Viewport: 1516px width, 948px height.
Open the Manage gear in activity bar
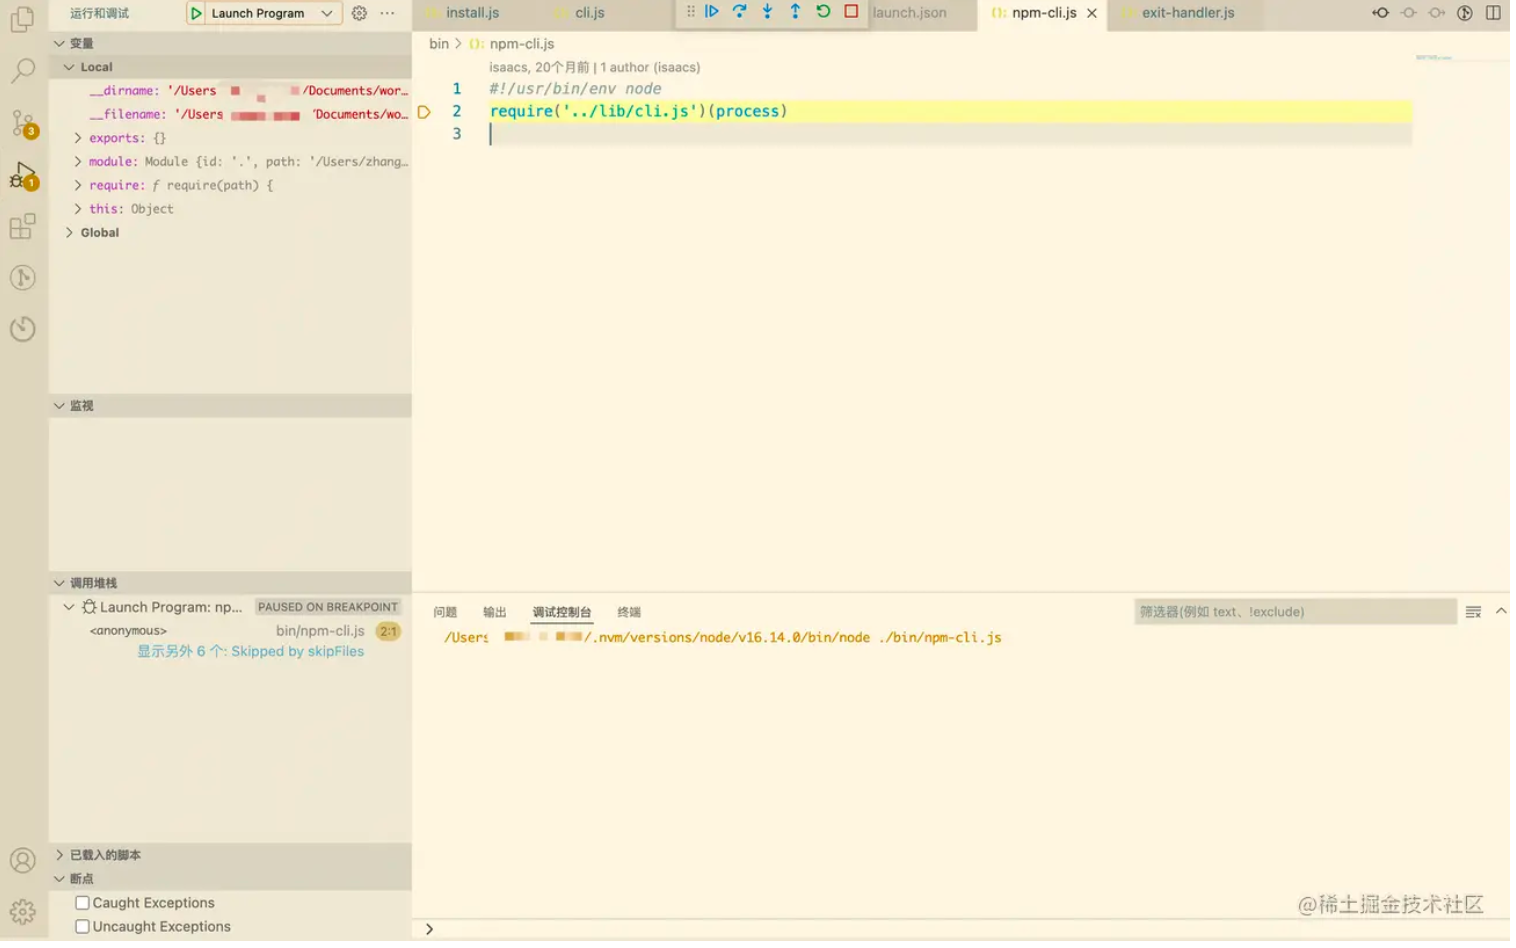pyautogui.click(x=22, y=911)
